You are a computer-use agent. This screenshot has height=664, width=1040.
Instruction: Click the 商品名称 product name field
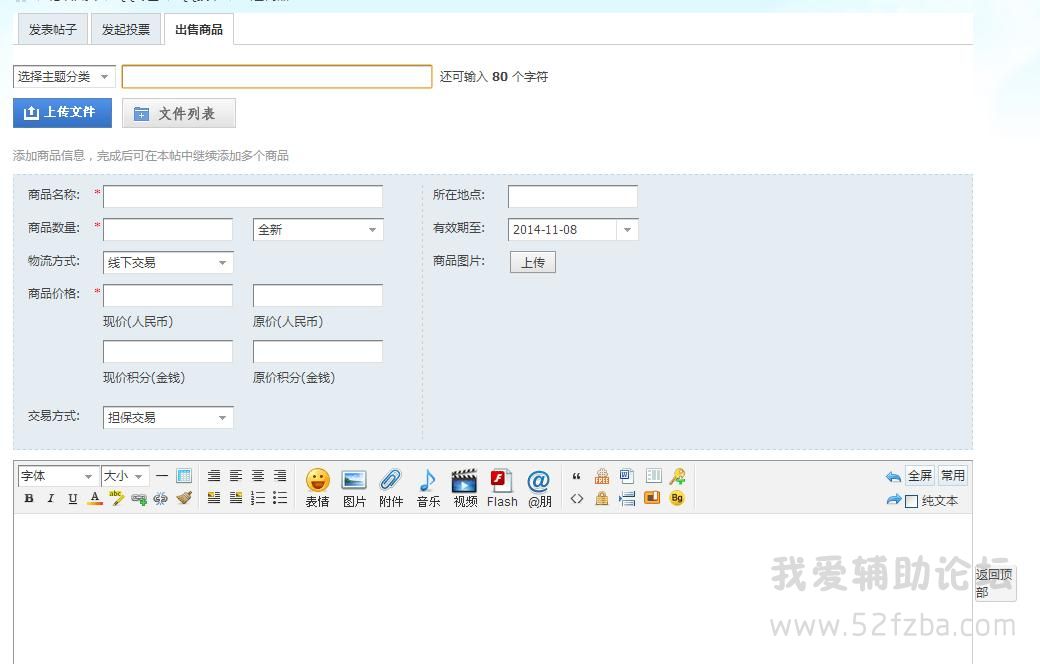(243, 196)
